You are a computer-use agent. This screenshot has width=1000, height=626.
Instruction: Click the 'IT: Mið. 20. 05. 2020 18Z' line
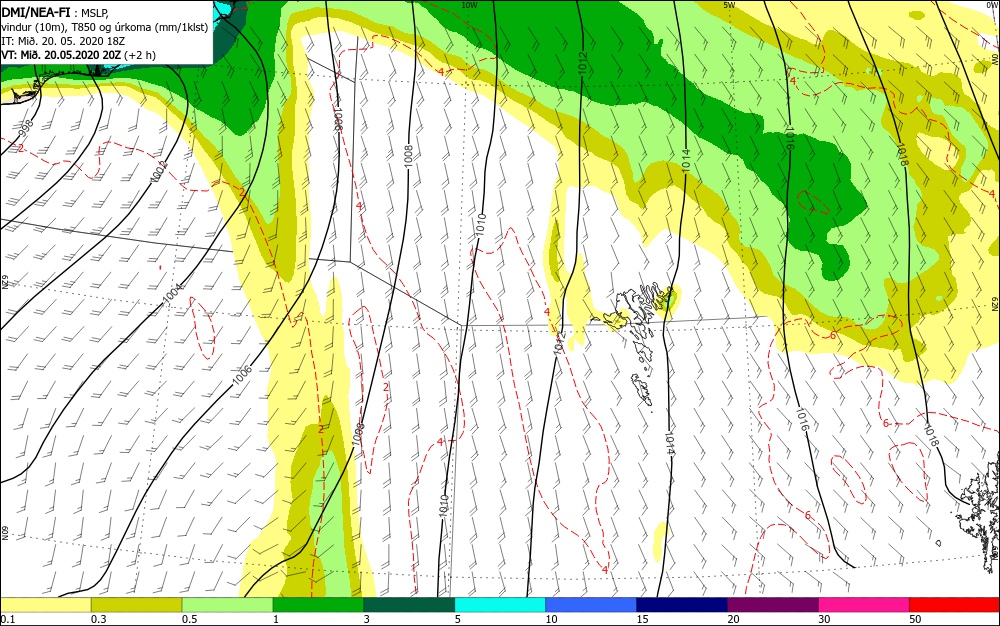click(61, 41)
